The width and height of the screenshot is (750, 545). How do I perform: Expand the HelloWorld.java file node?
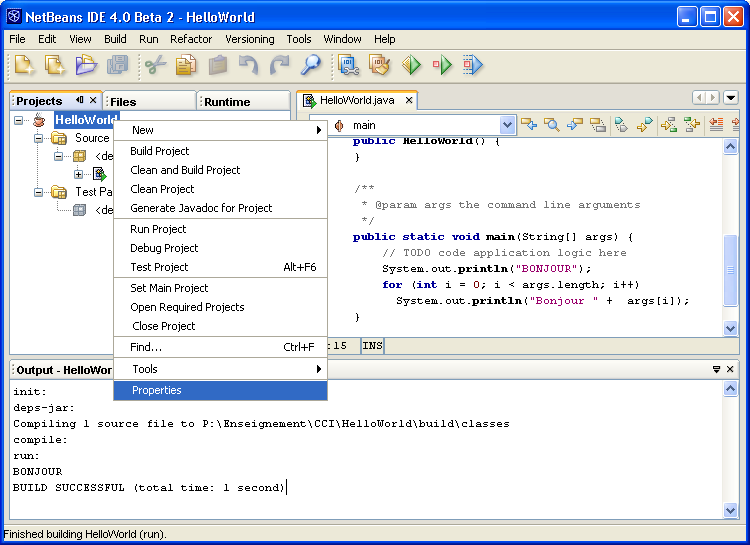(x=78, y=174)
